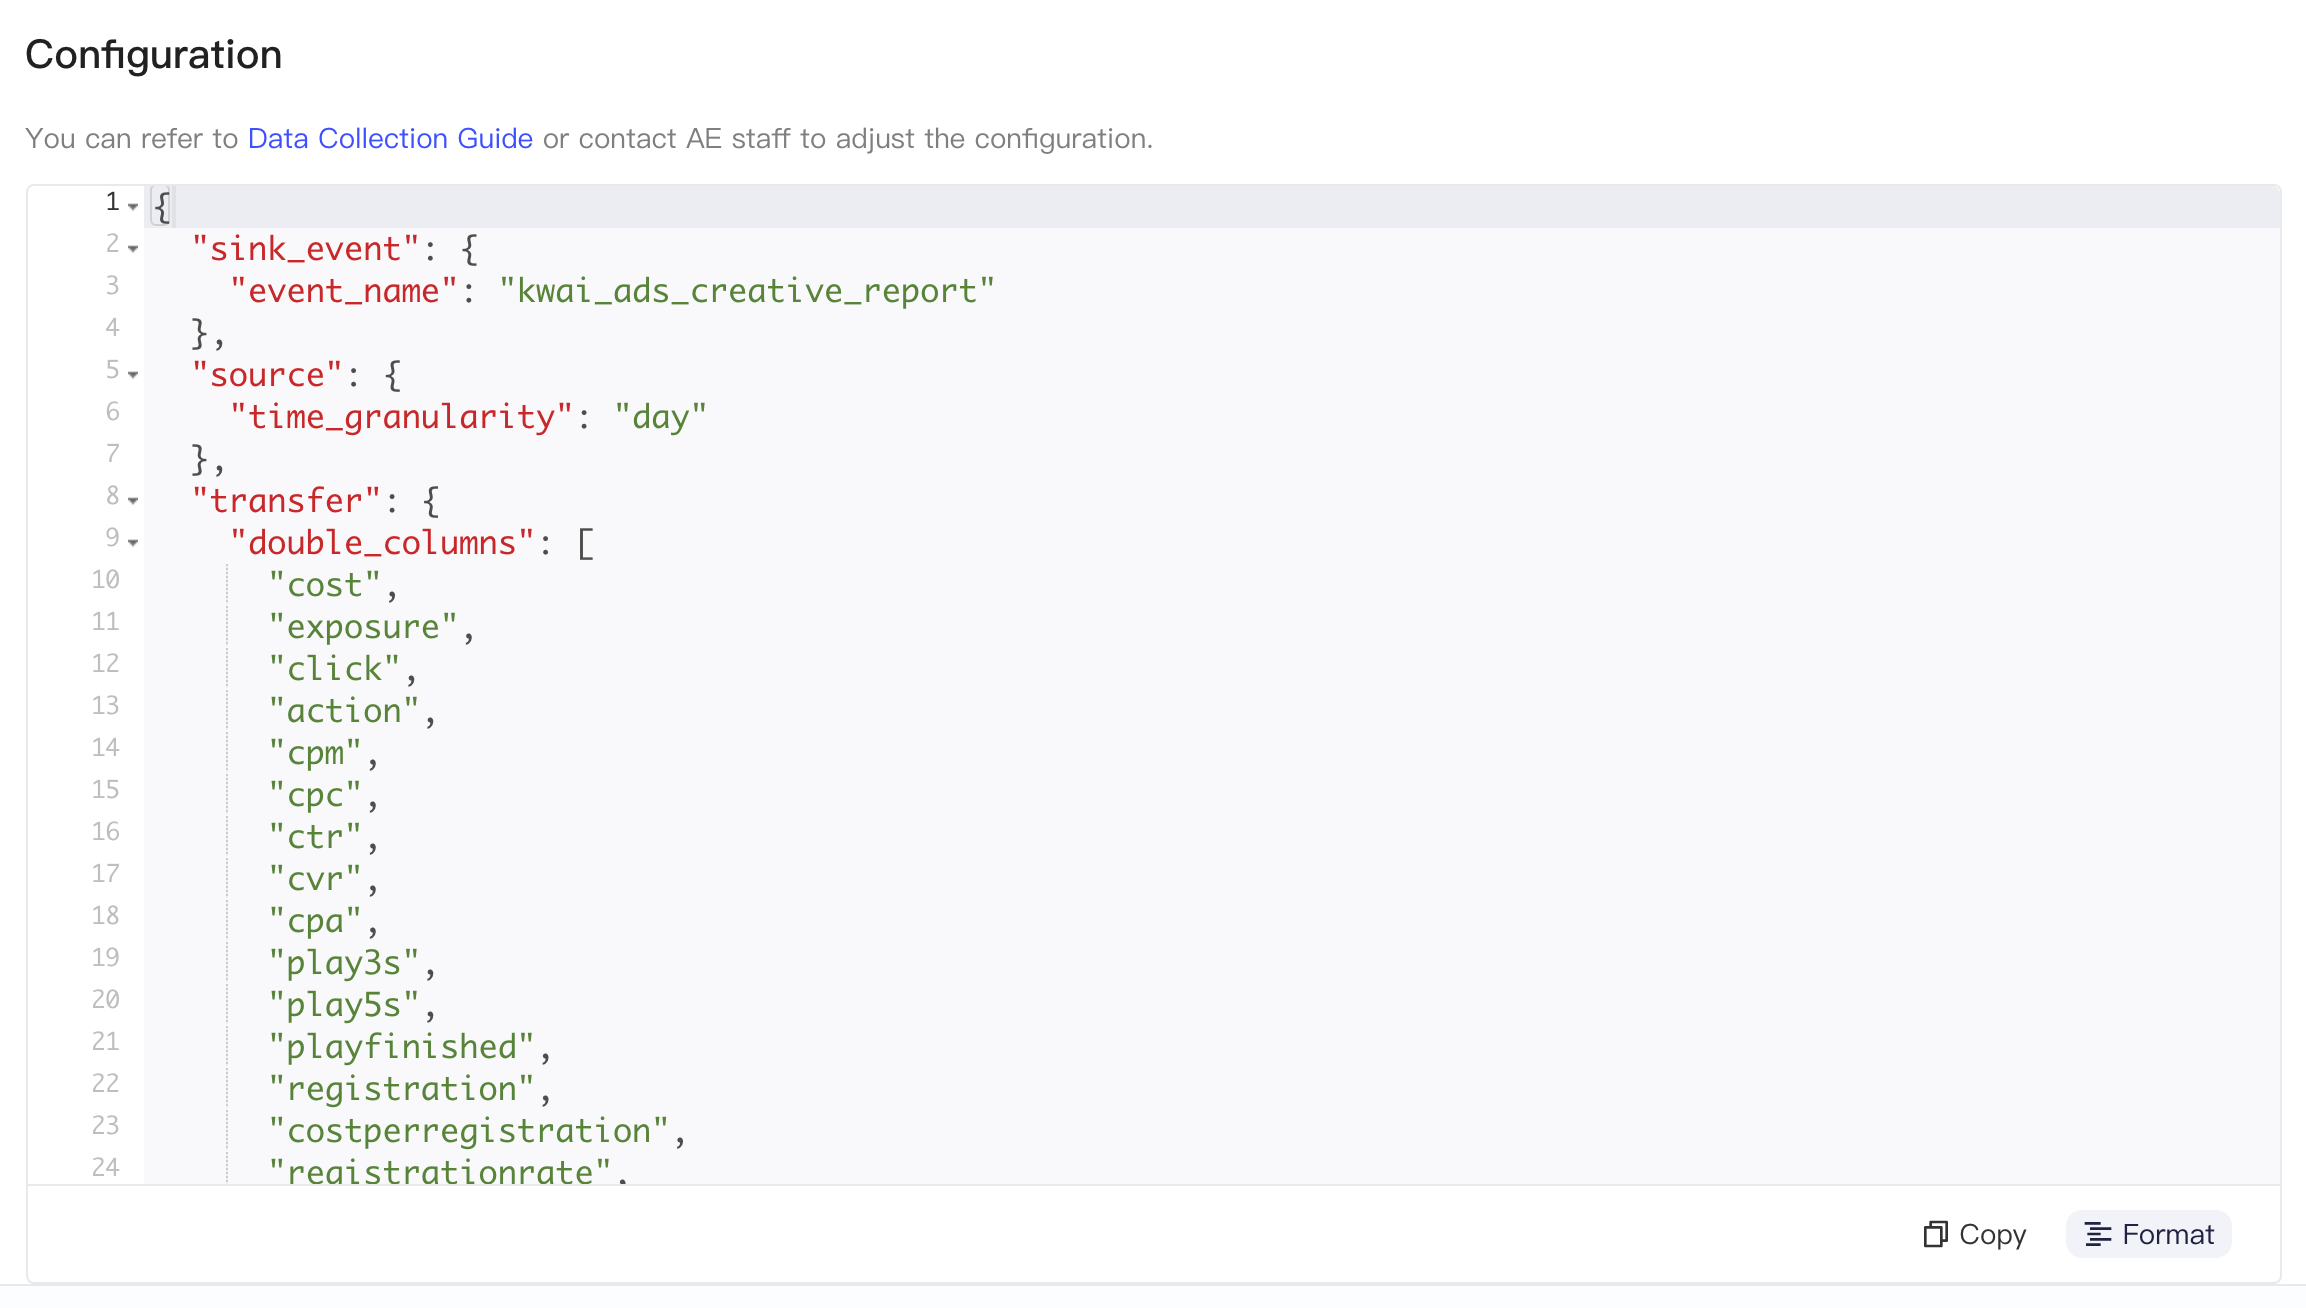Click the "cvr" array entry
This screenshot has height=1308, width=2306.
[x=316, y=879]
